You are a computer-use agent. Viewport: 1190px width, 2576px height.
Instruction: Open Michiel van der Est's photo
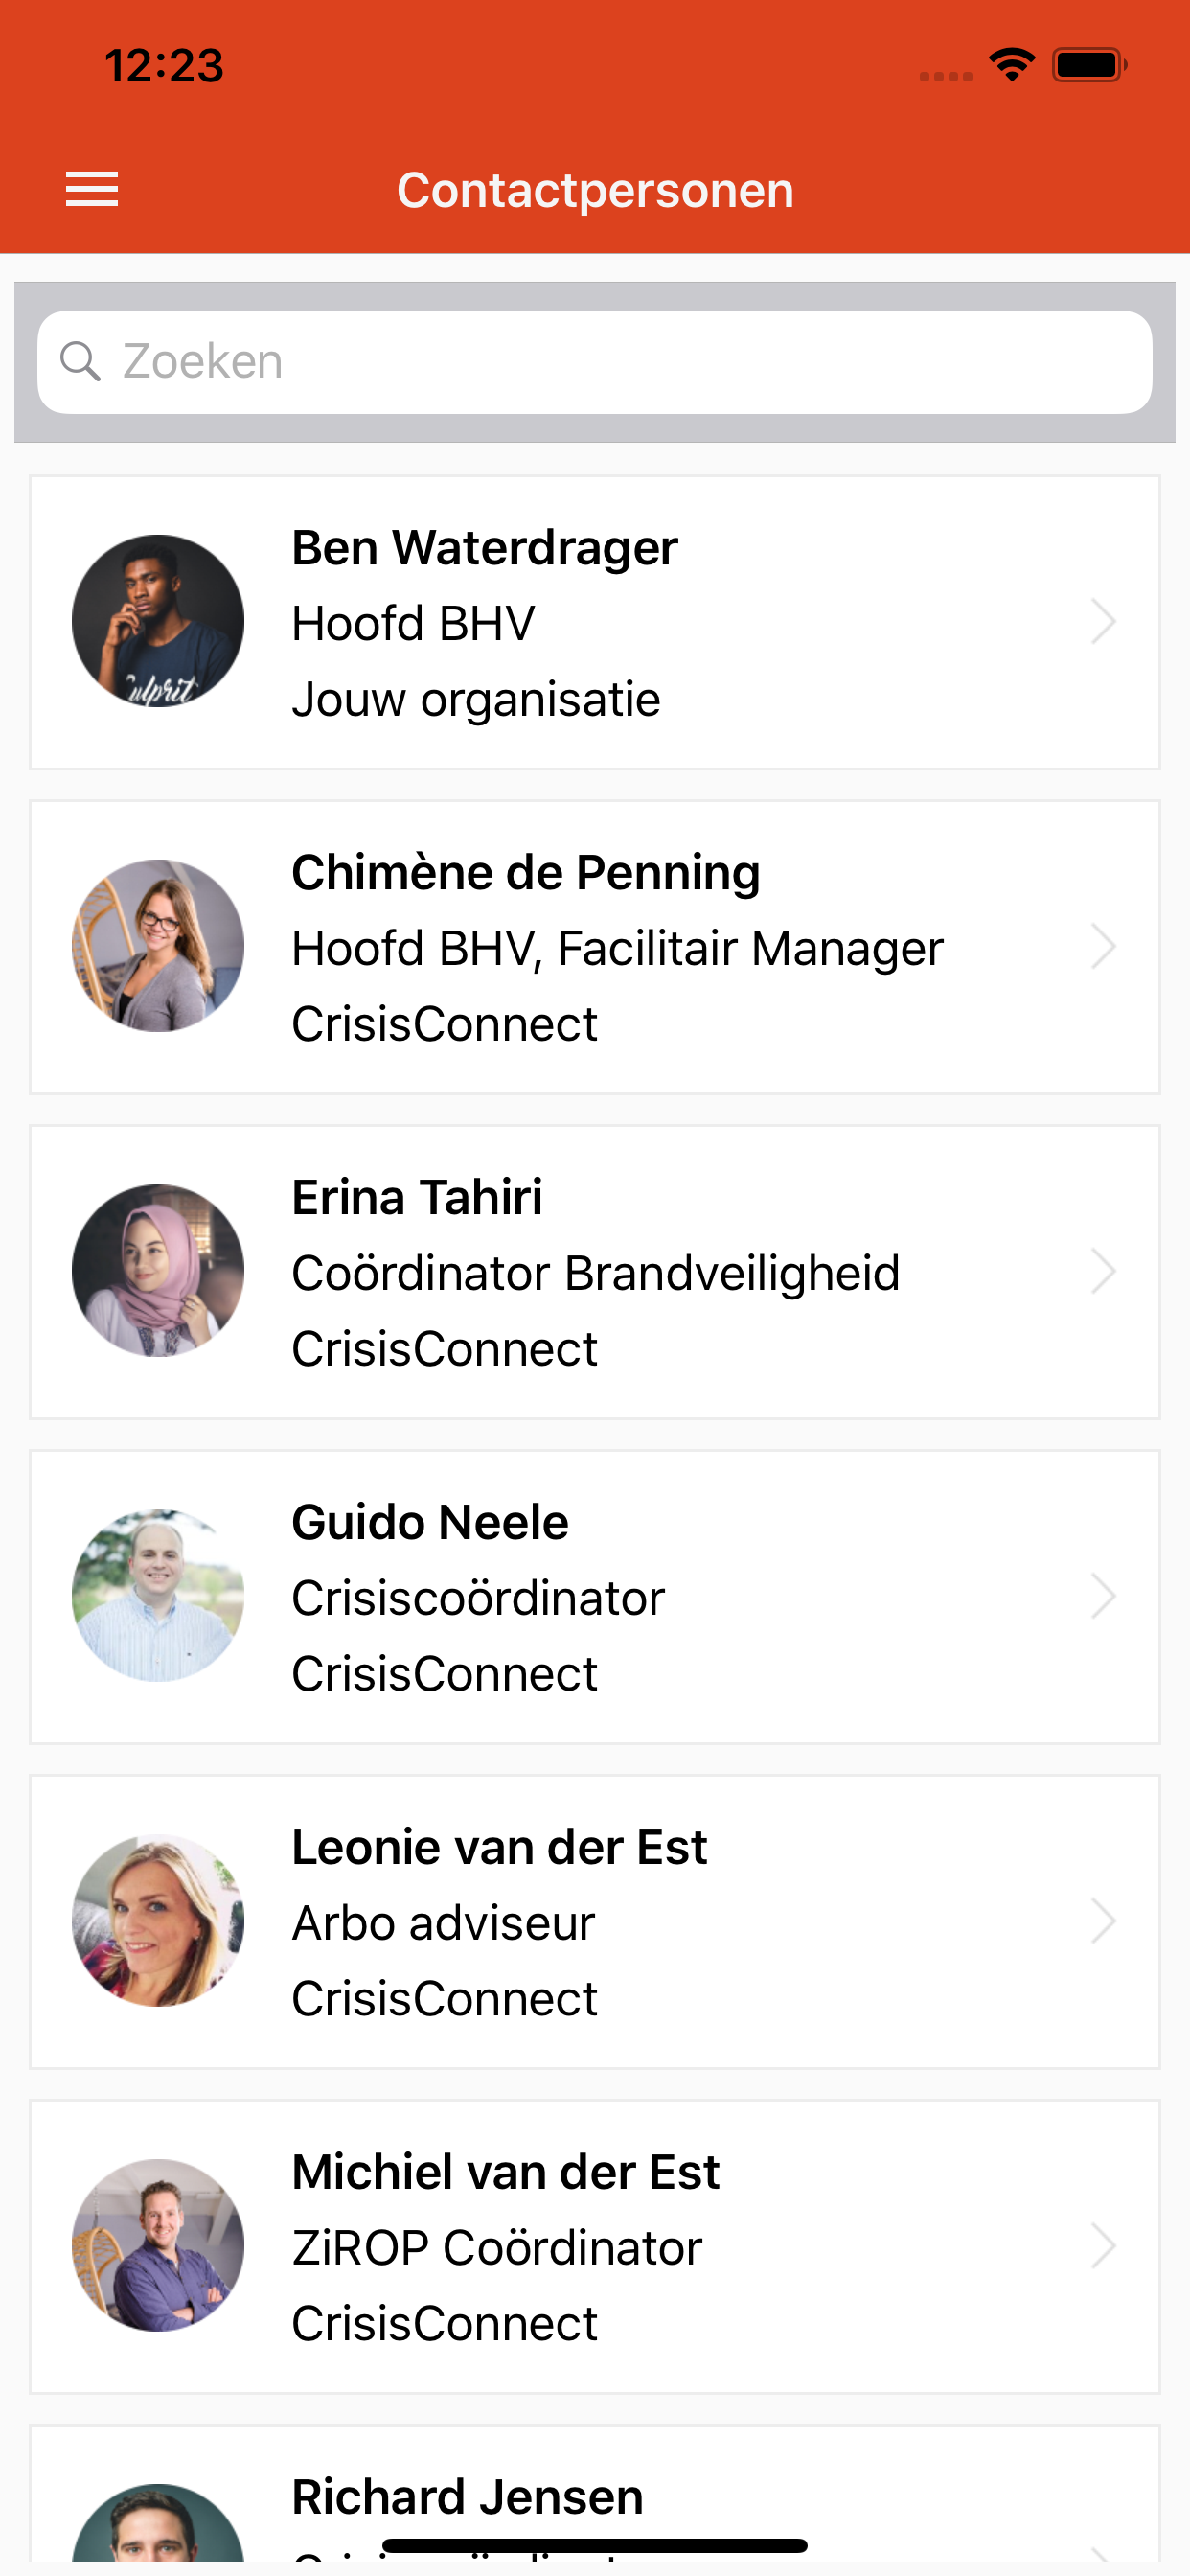tap(158, 2246)
